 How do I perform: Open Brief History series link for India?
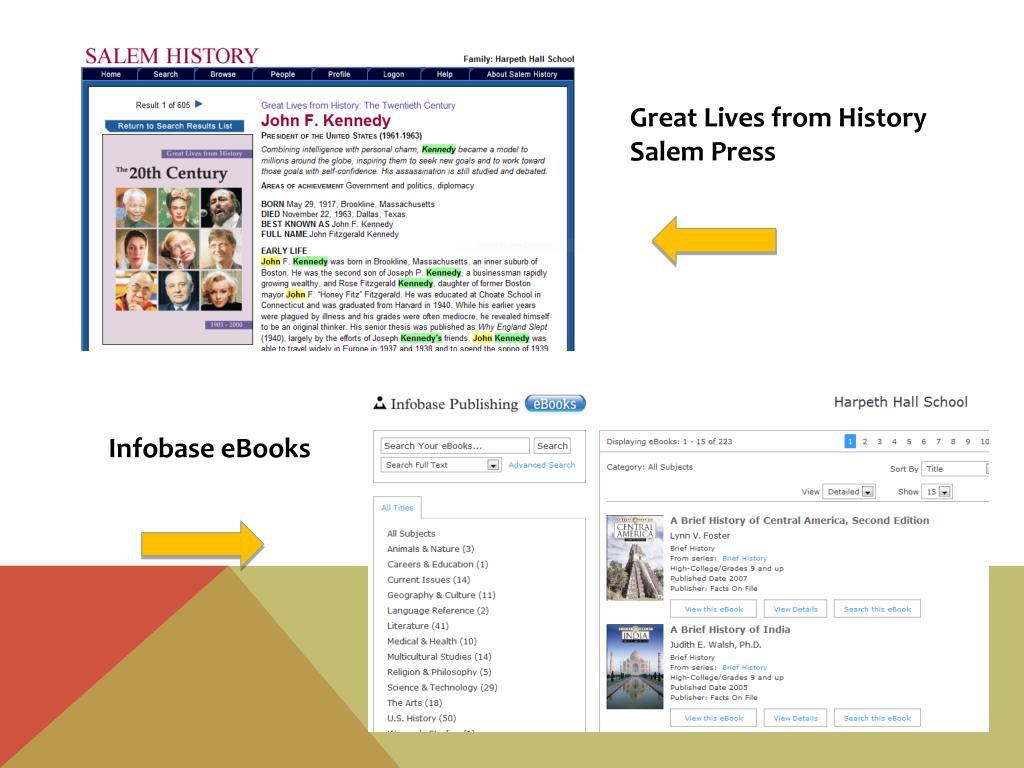(x=744, y=667)
